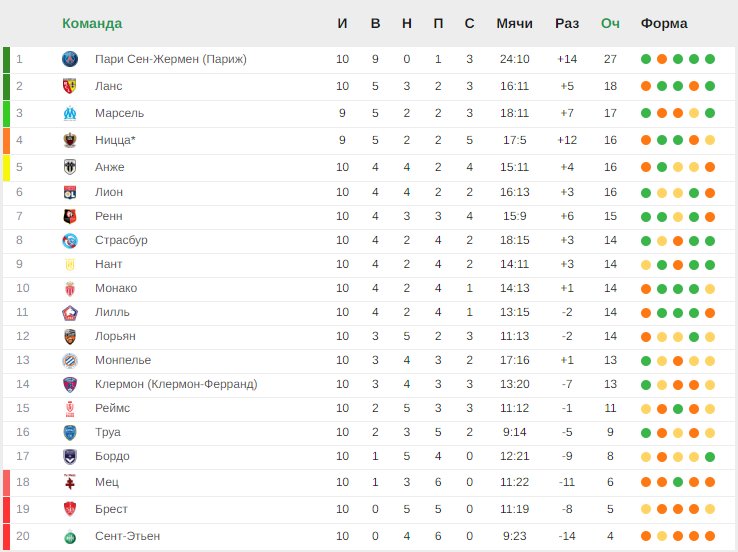This screenshot has height=552, width=738.
Task: Open team link Брест
Action: click(x=112, y=509)
